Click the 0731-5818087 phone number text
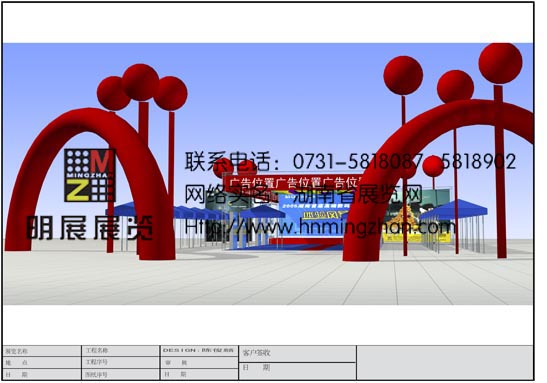 (x=358, y=162)
